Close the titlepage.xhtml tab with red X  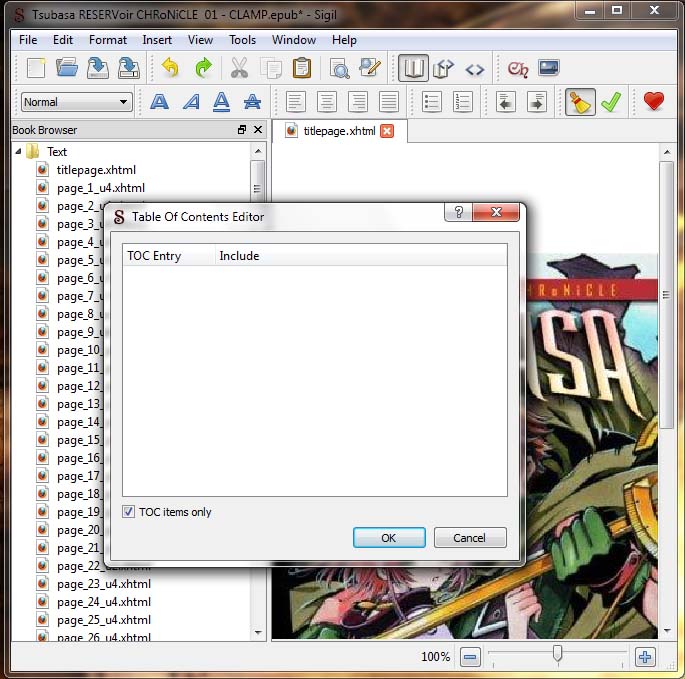tap(387, 131)
